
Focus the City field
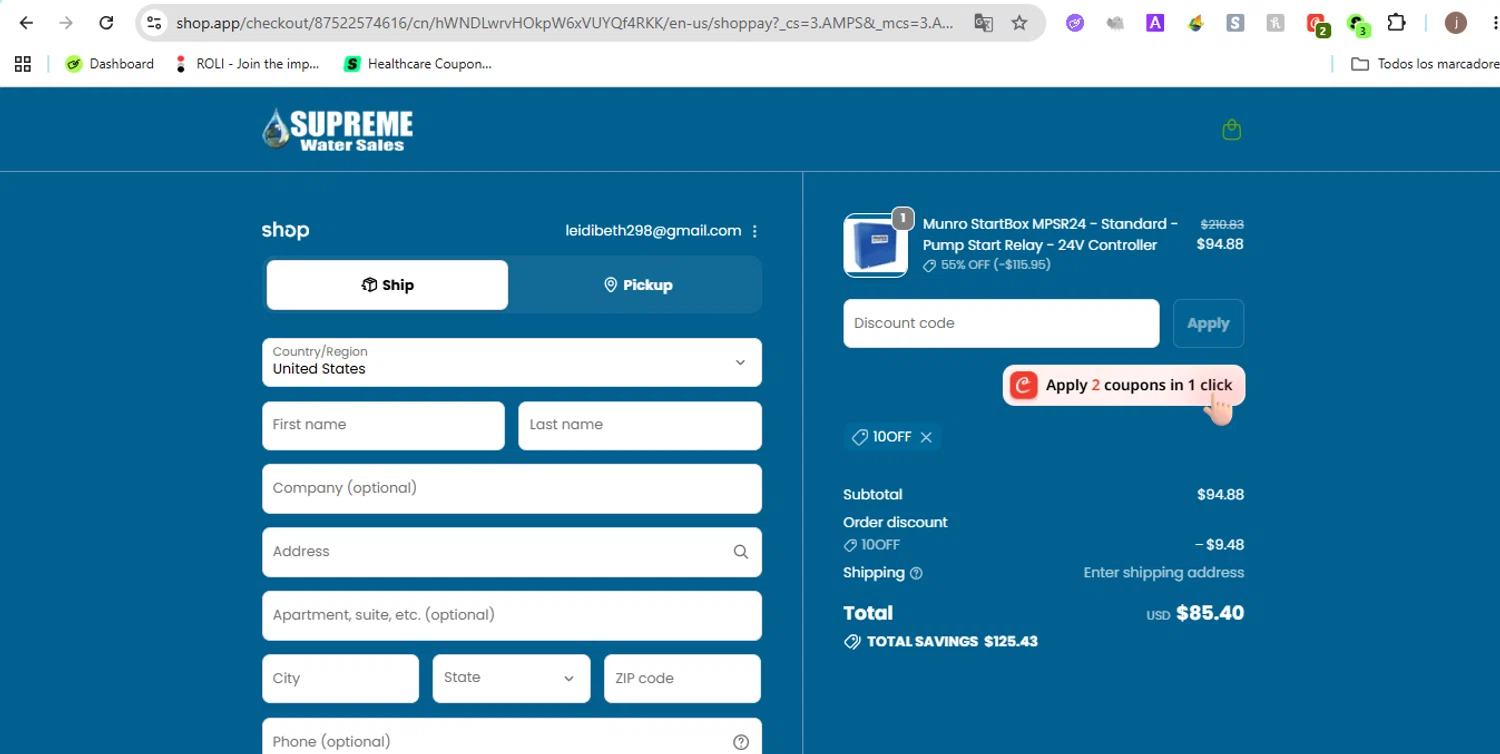(340, 679)
